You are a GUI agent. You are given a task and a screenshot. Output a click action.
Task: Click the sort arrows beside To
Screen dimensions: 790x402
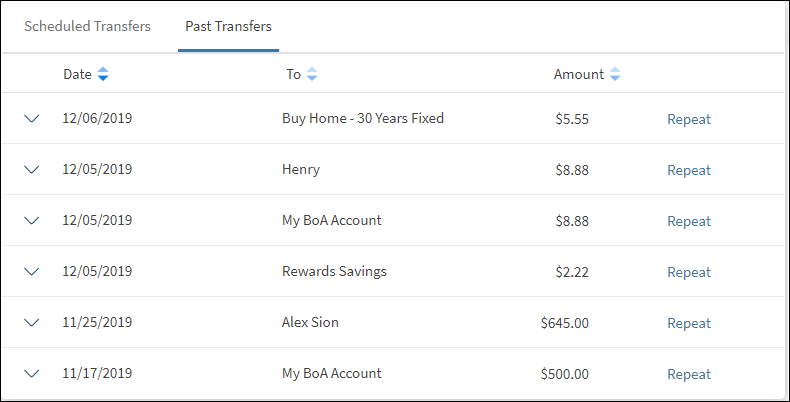point(312,74)
